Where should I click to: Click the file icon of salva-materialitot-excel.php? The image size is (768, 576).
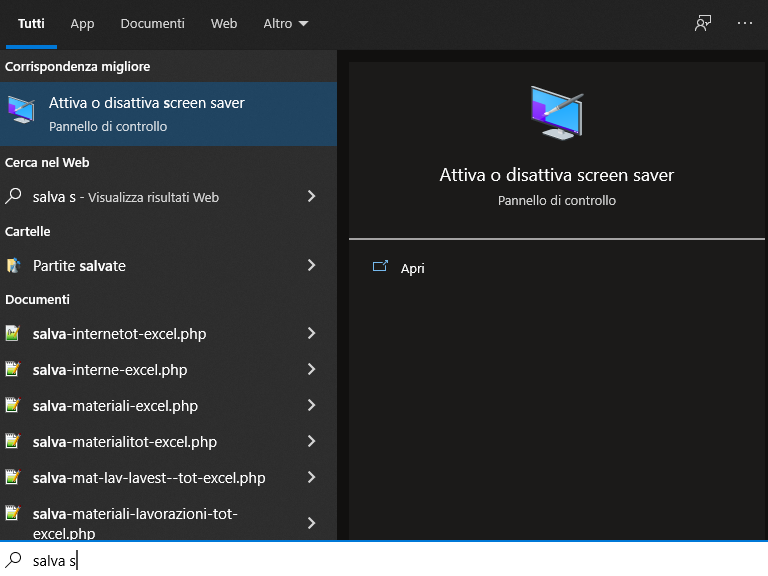point(13,441)
